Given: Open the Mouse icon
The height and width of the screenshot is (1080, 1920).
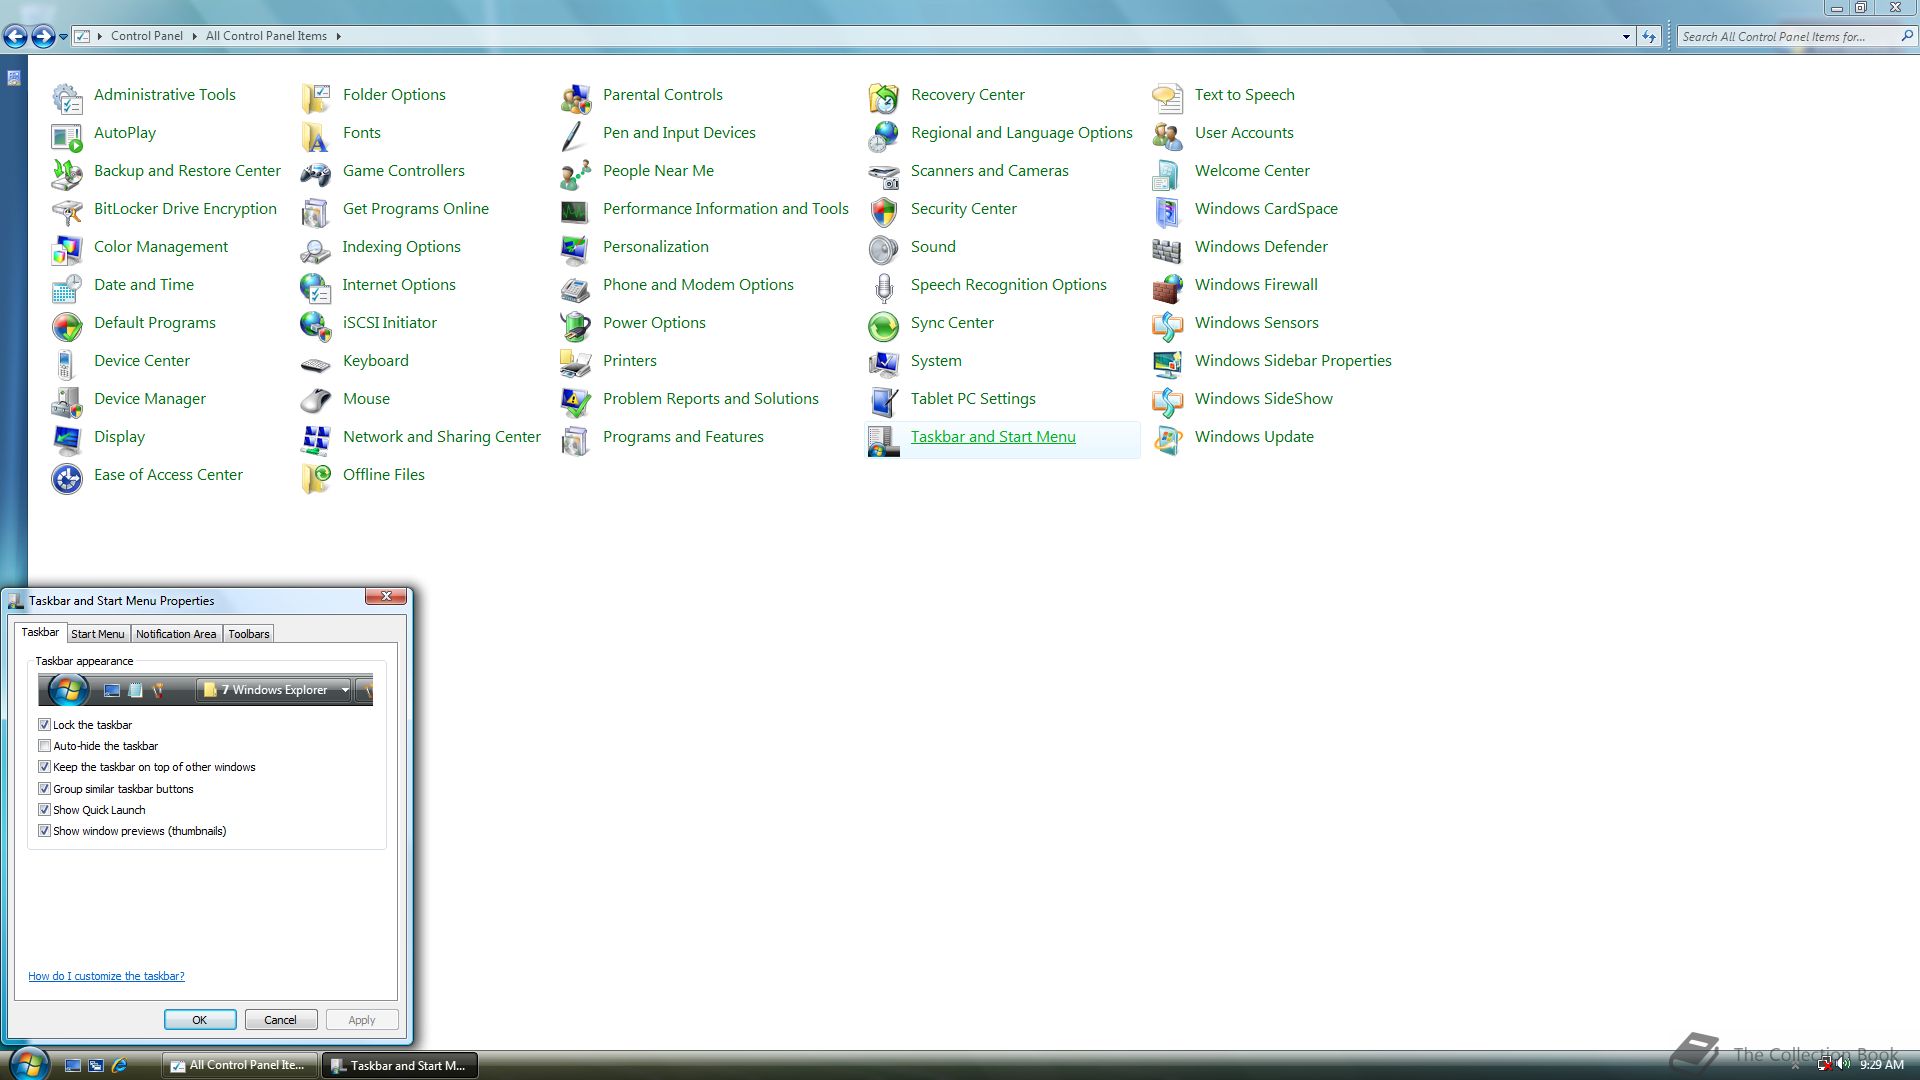Looking at the screenshot, I should (316, 401).
